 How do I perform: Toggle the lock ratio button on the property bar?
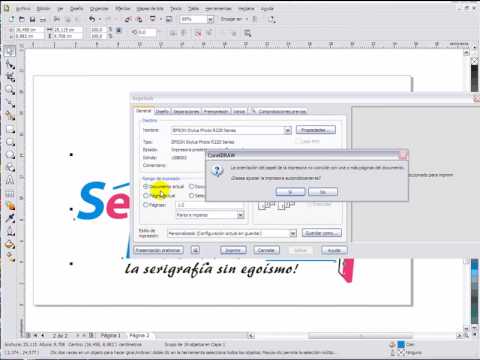(119, 30)
